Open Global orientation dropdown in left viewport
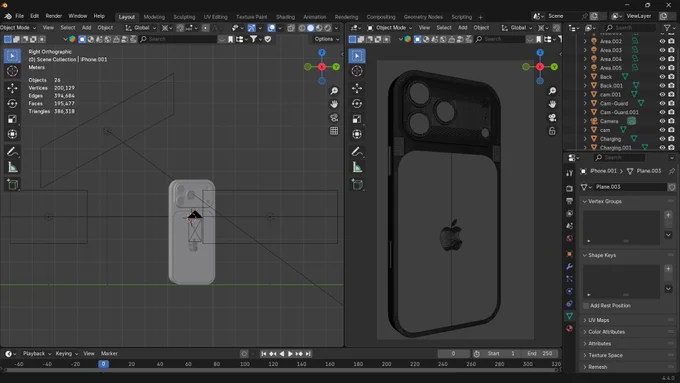 pyautogui.click(x=141, y=28)
